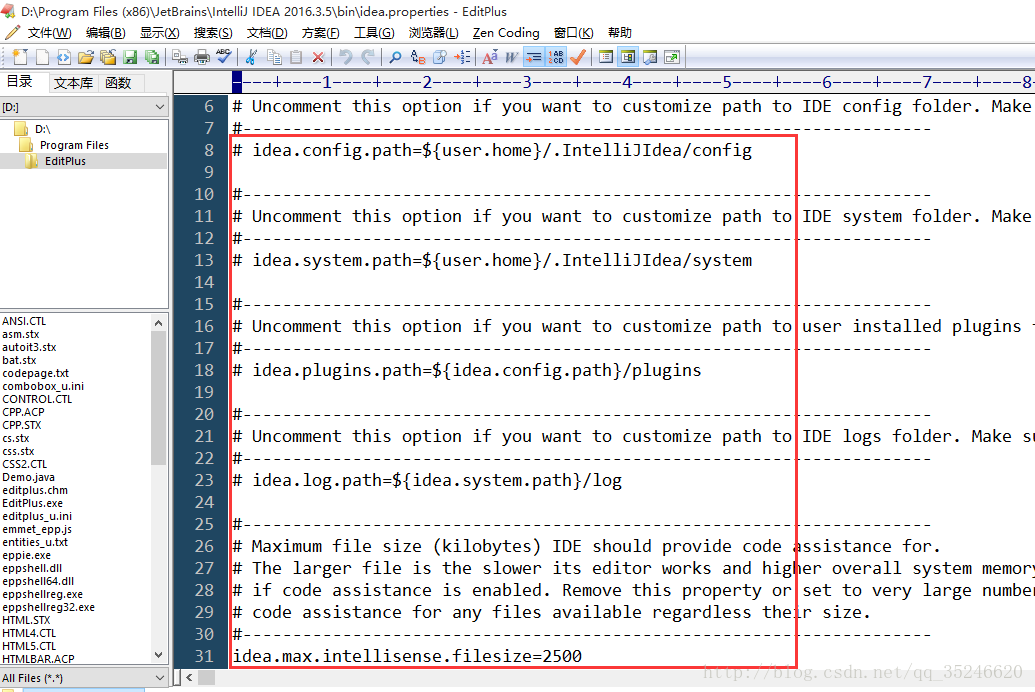Select the EditPlus folder in tree
The image size is (1035, 692).
[x=65, y=161]
